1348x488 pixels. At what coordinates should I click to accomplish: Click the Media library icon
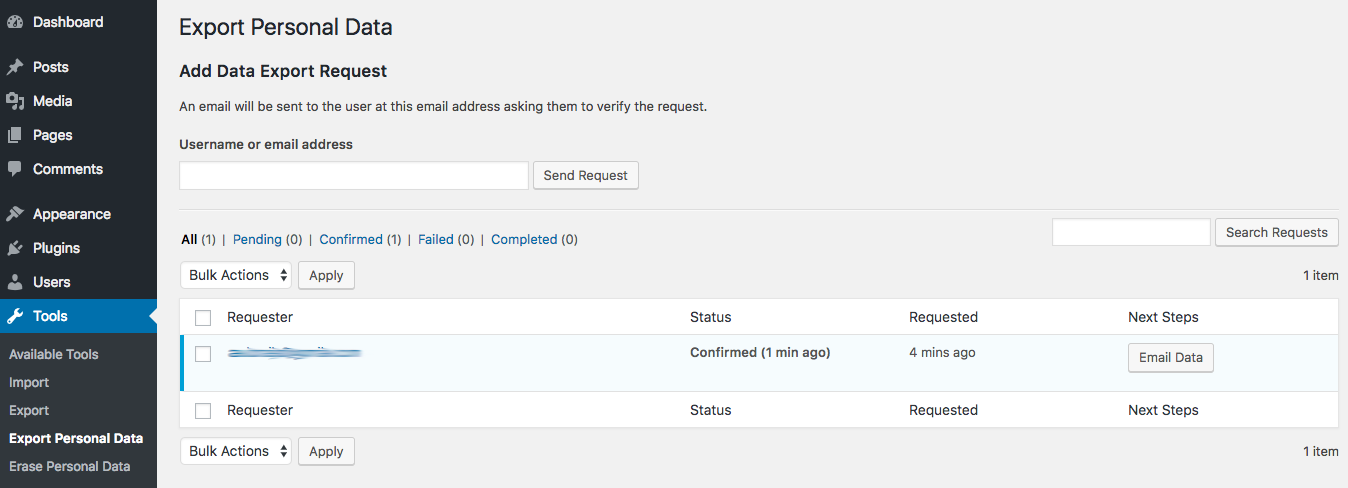click(15, 101)
